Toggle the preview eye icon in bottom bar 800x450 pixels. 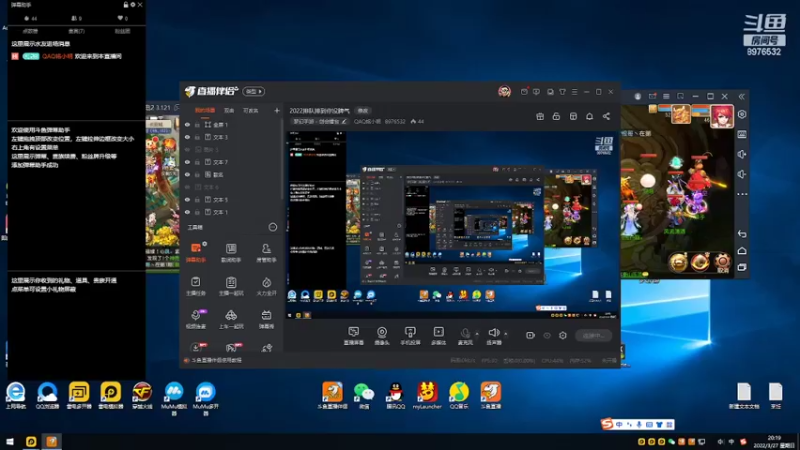(547, 335)
